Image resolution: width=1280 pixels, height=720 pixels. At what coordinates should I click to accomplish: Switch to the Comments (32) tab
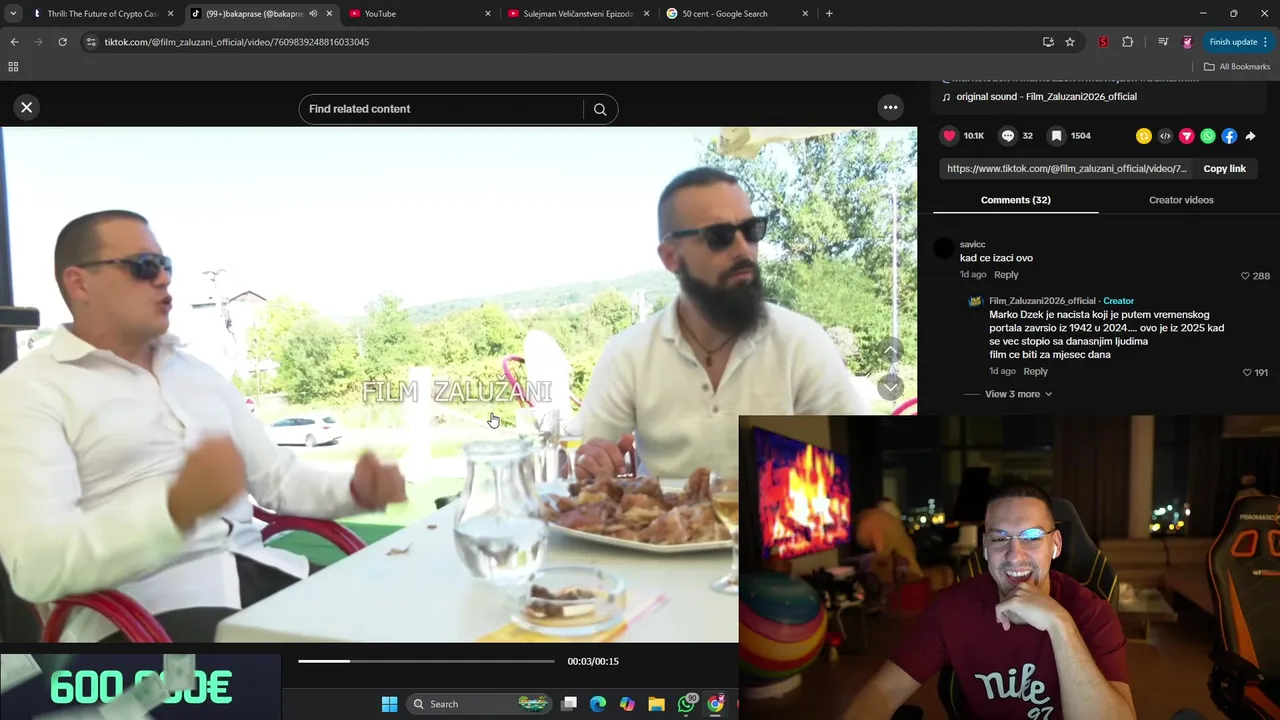pos(1015,200)
